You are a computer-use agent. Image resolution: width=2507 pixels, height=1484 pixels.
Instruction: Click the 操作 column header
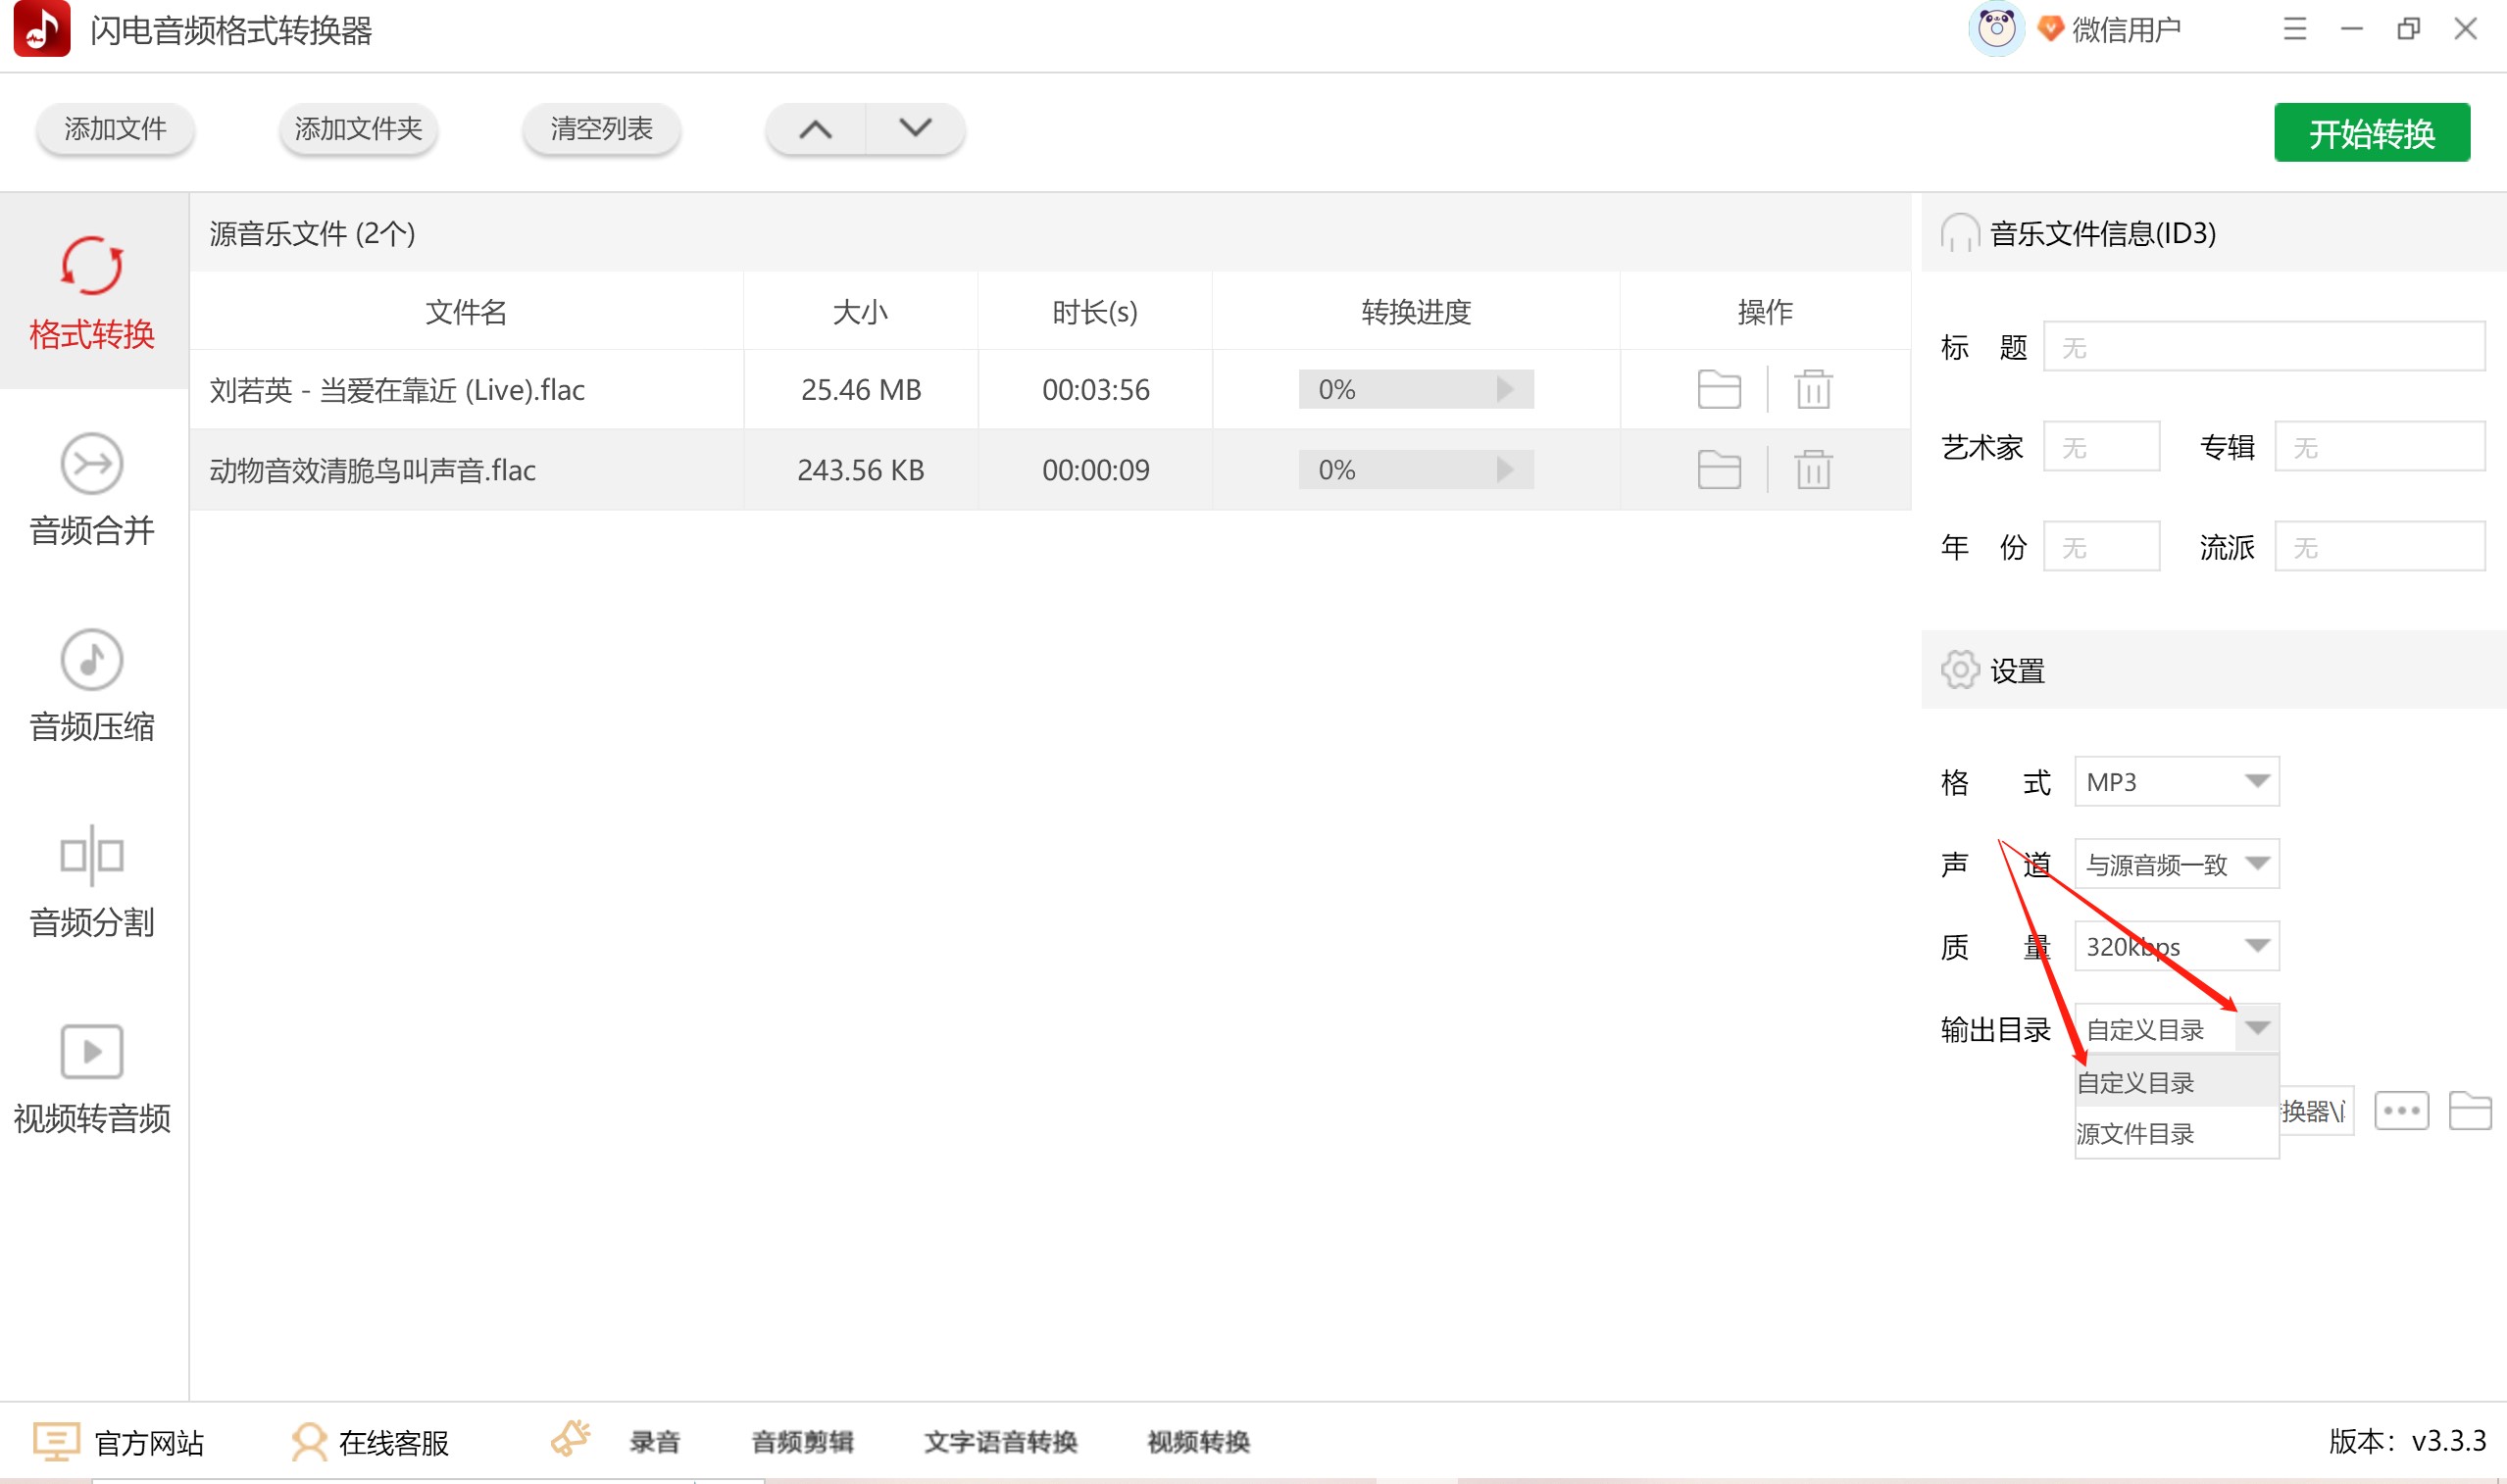(1765, 312)
